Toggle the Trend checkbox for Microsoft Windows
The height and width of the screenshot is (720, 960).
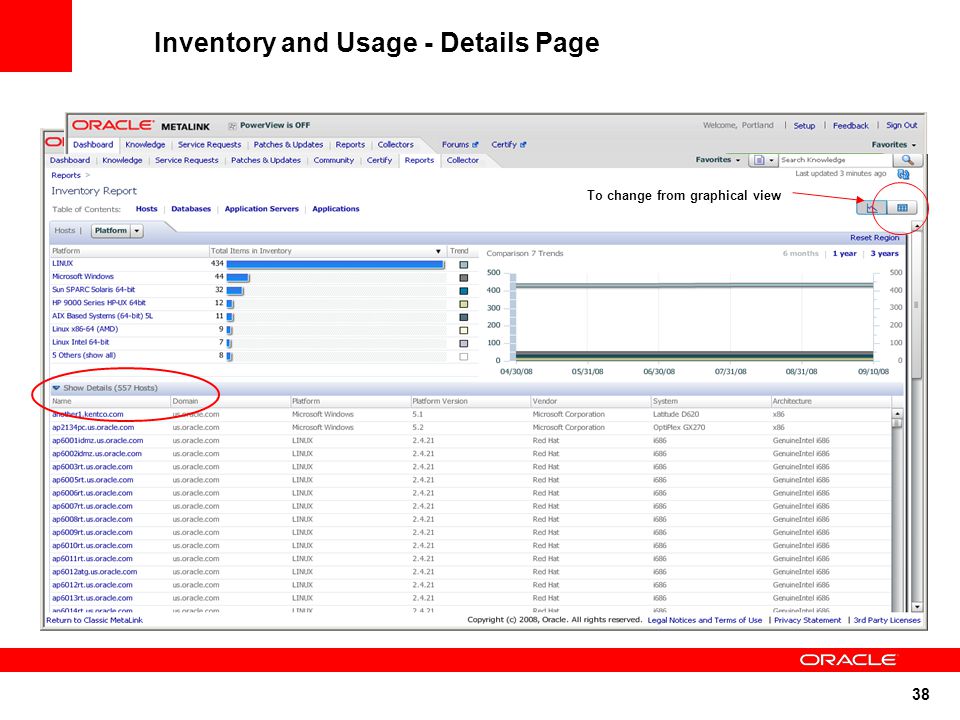pos(463,277)
